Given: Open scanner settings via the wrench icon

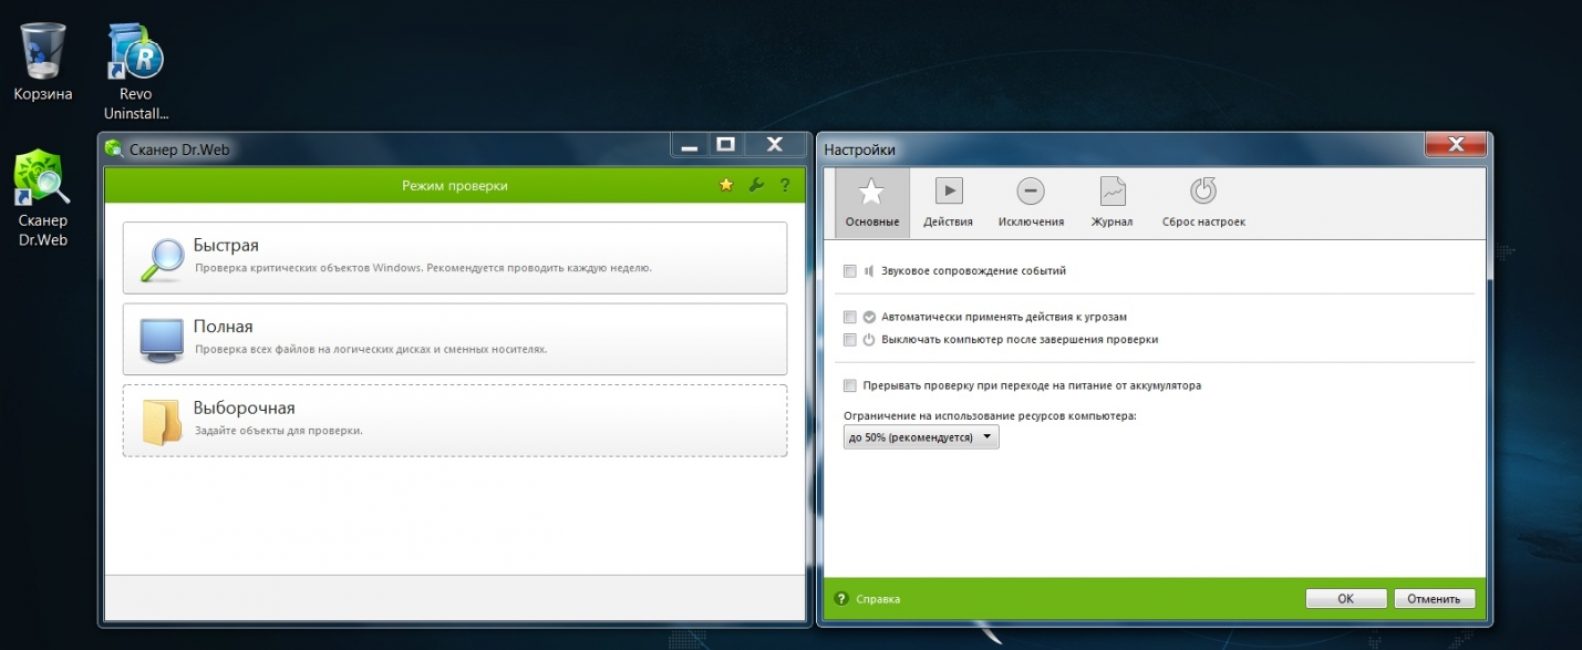Looking at the screenshot, I should 756,185.
